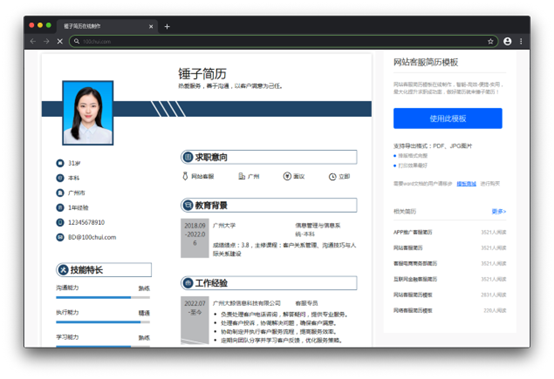
Task: Click the 2022.07-至今 work date block
Action: 195,320
